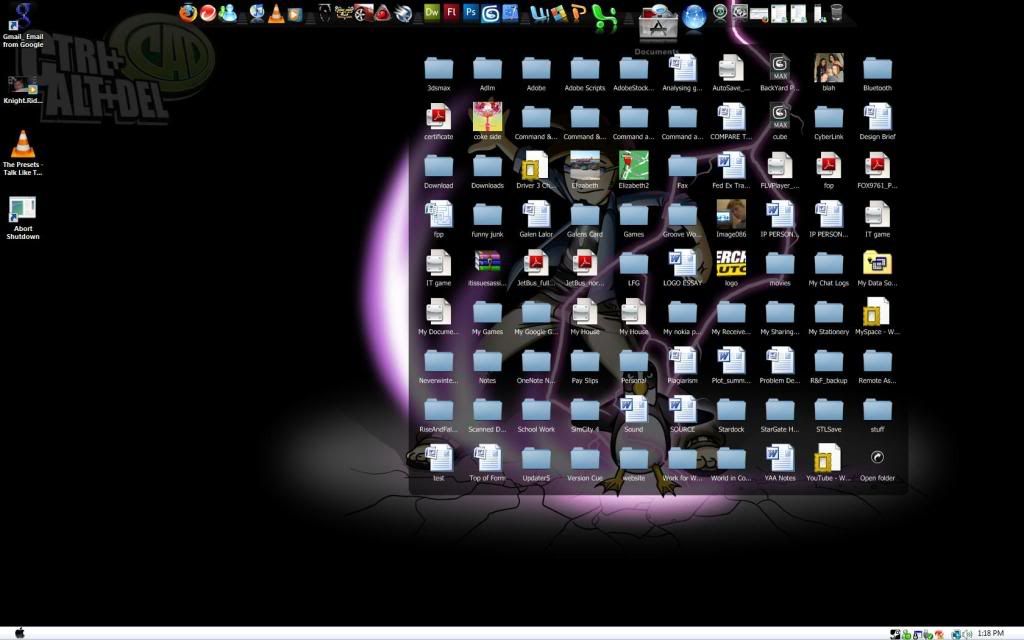This screenshot has width=1024, height=640.
Task: Open the cube 3ds Max file
Action: pos(780,122)
